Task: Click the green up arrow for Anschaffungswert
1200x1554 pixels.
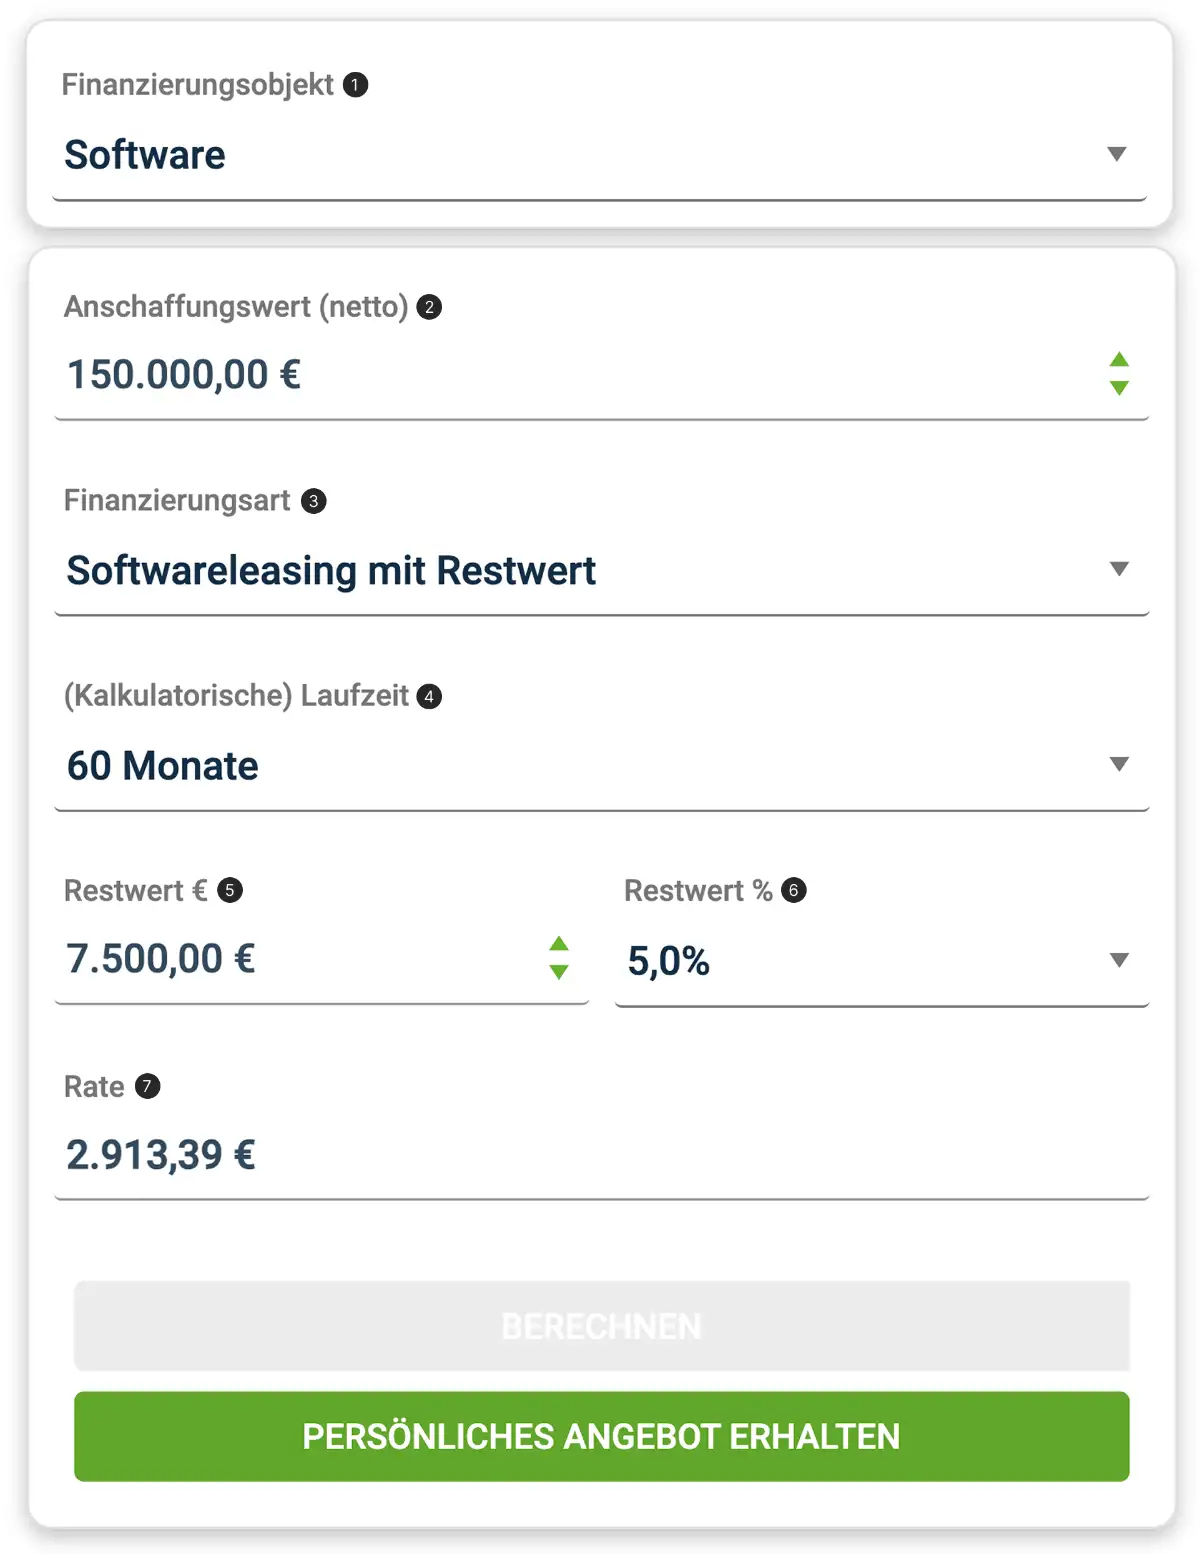Action: point(1120,360)
